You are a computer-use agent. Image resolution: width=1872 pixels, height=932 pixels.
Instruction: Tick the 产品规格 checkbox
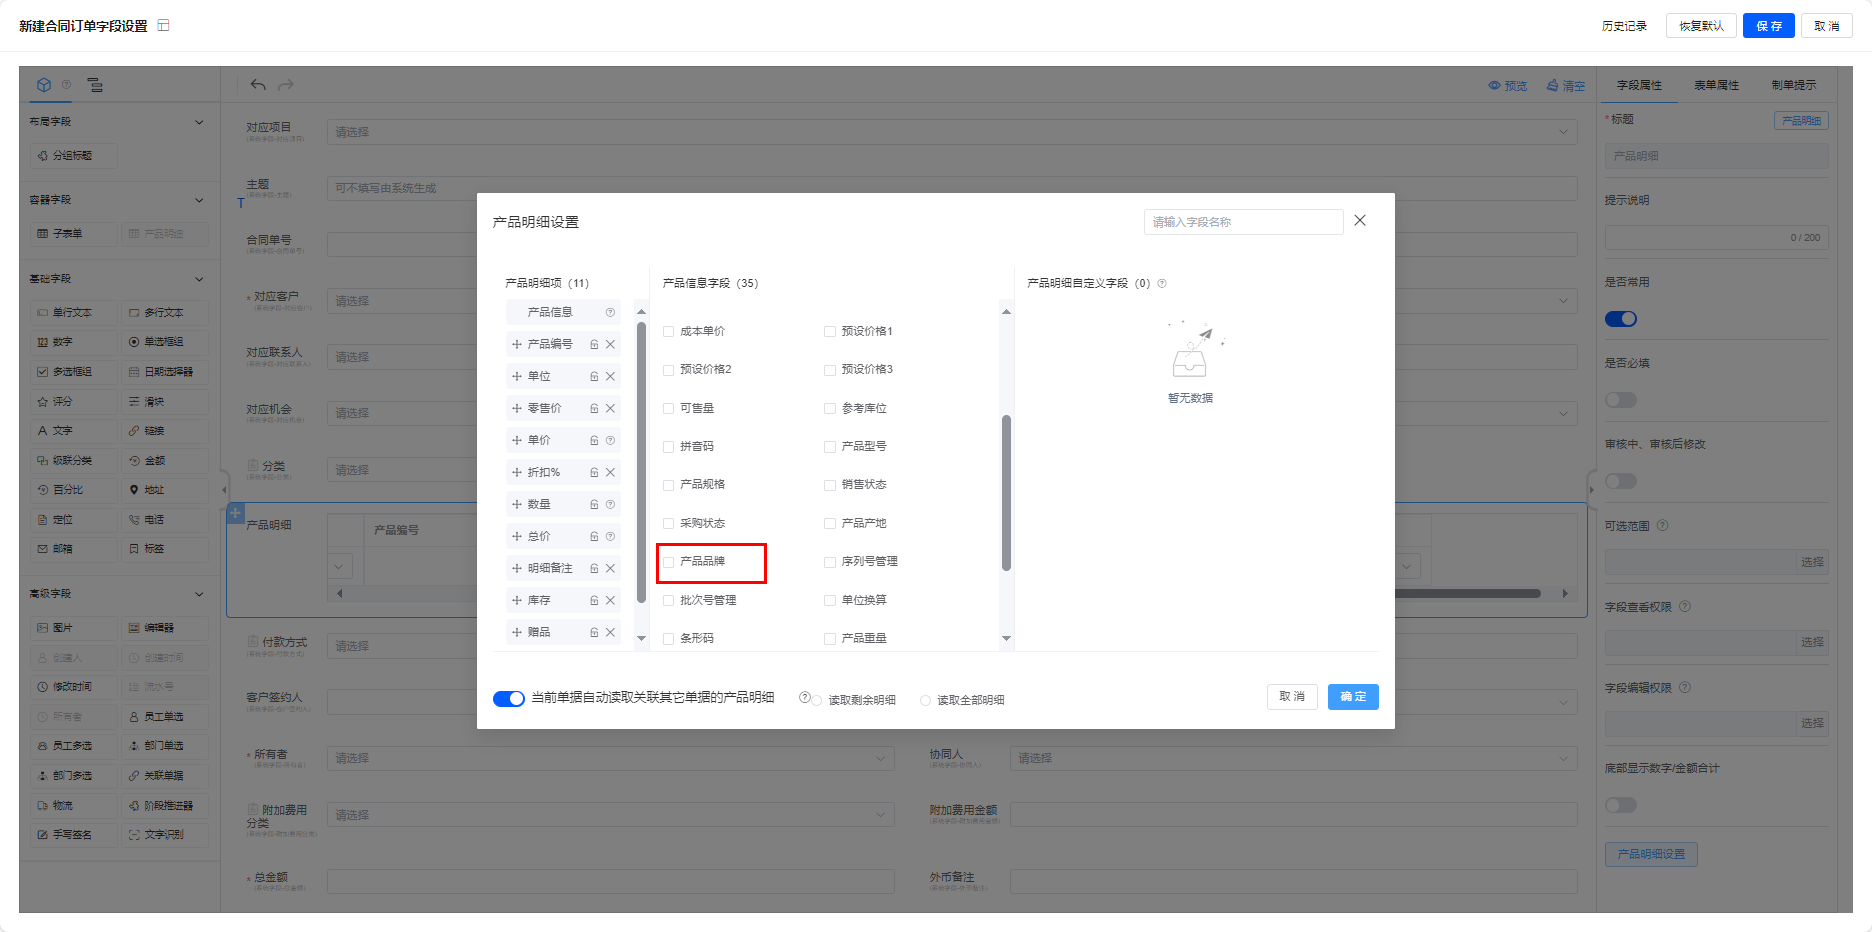[669, 485]
